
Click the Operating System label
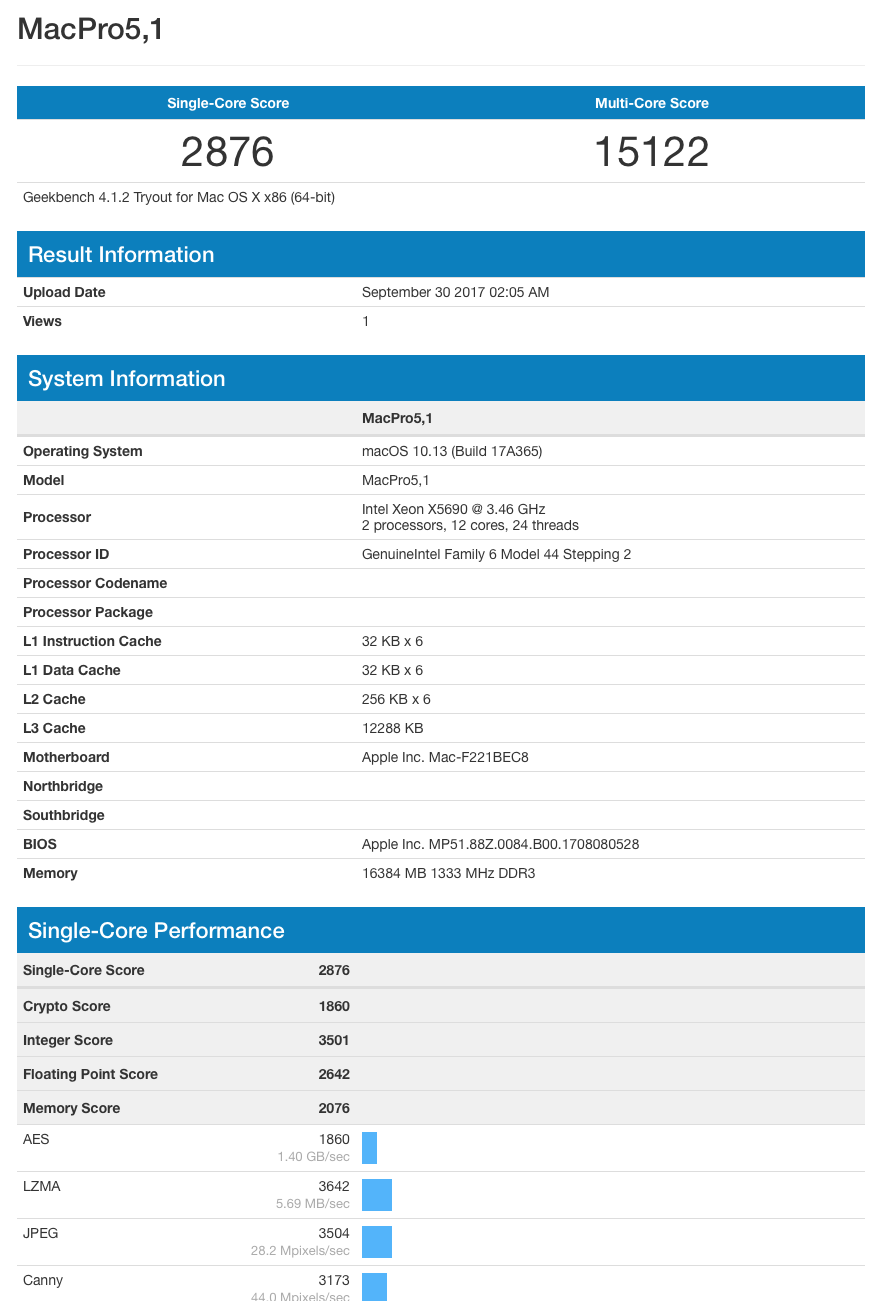point(83,451)
